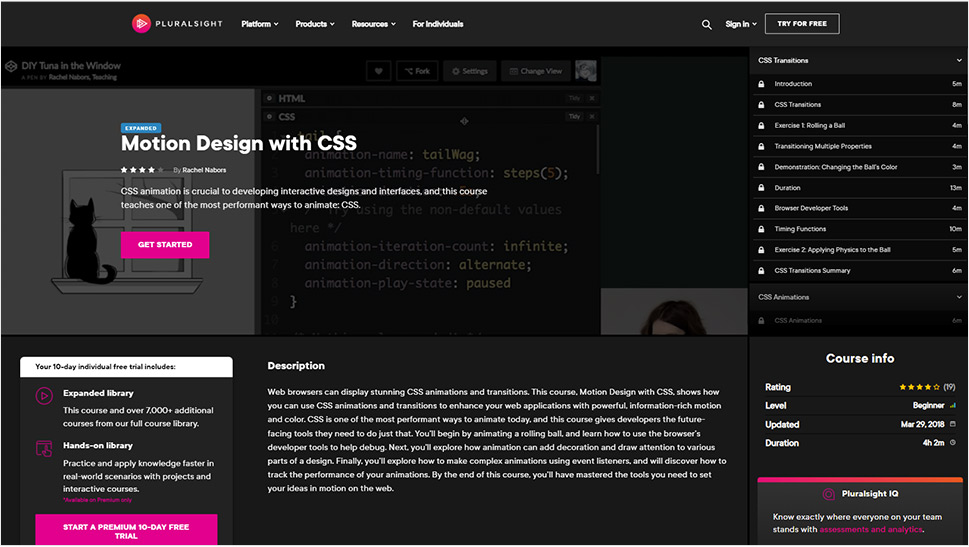The width and height of the screenshot is (969, 547).
Task: Click the Pluralsight IQ circular icon
Action: (829, 494)
